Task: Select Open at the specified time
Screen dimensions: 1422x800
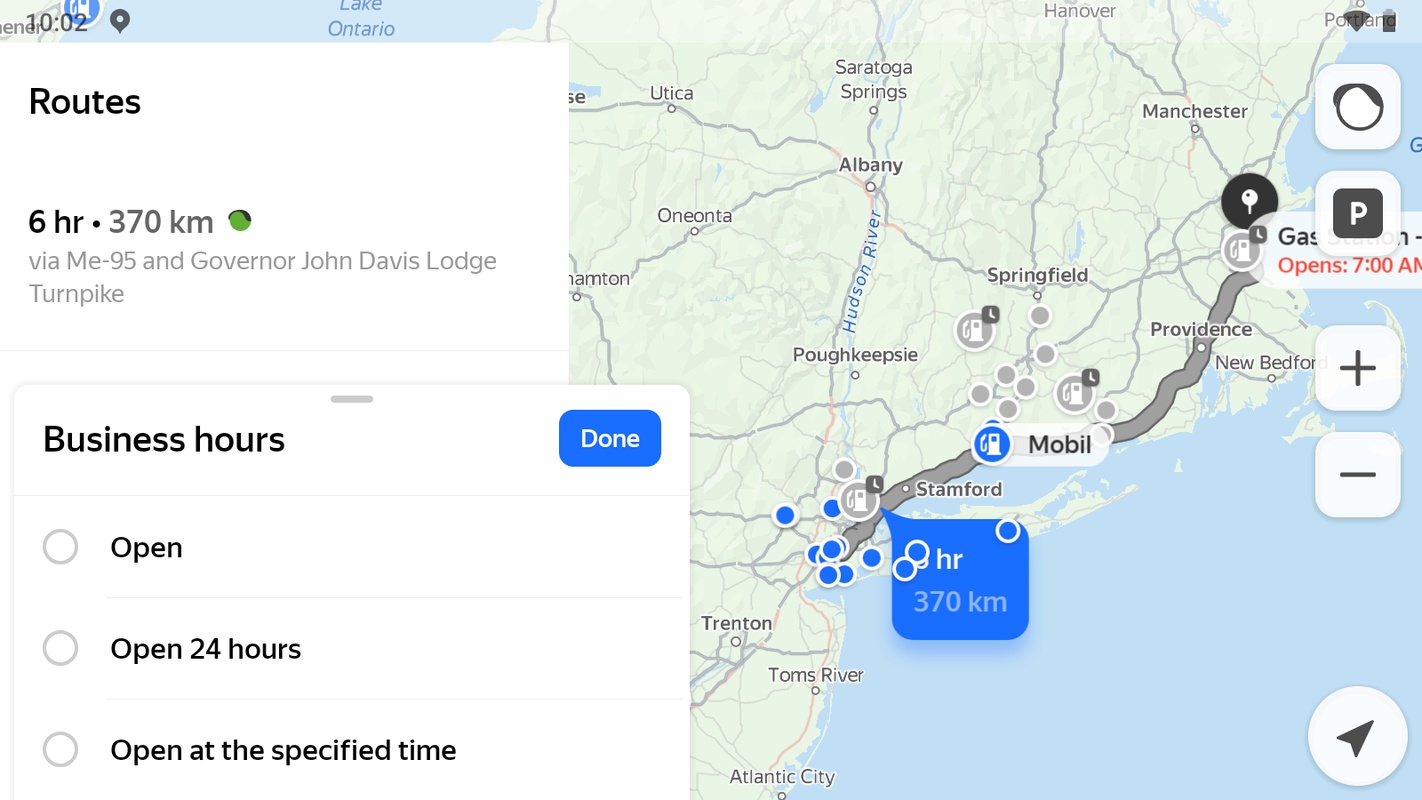Action: pos(61,749)
